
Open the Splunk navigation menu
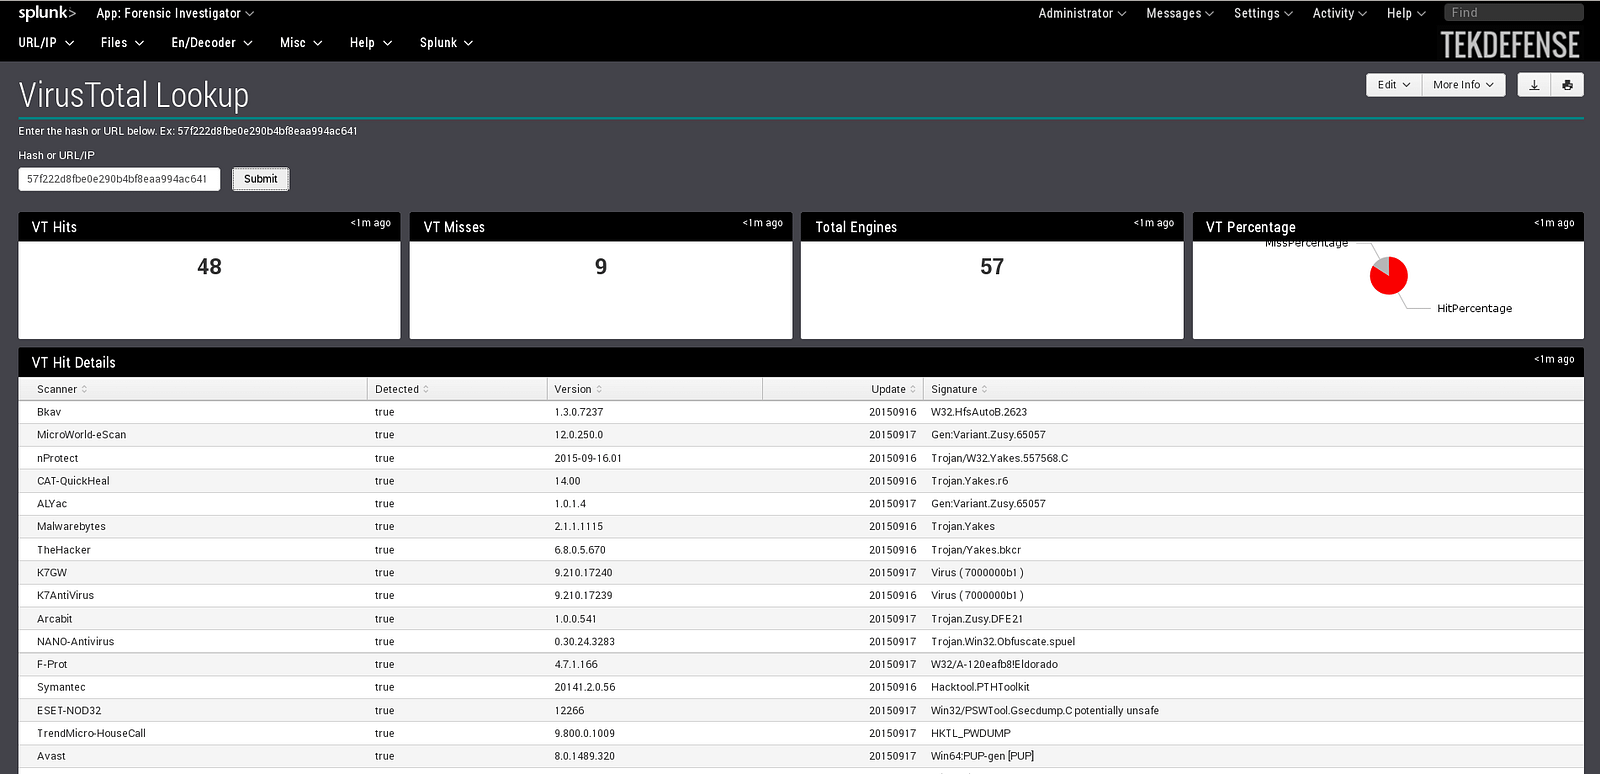point(446,43)
